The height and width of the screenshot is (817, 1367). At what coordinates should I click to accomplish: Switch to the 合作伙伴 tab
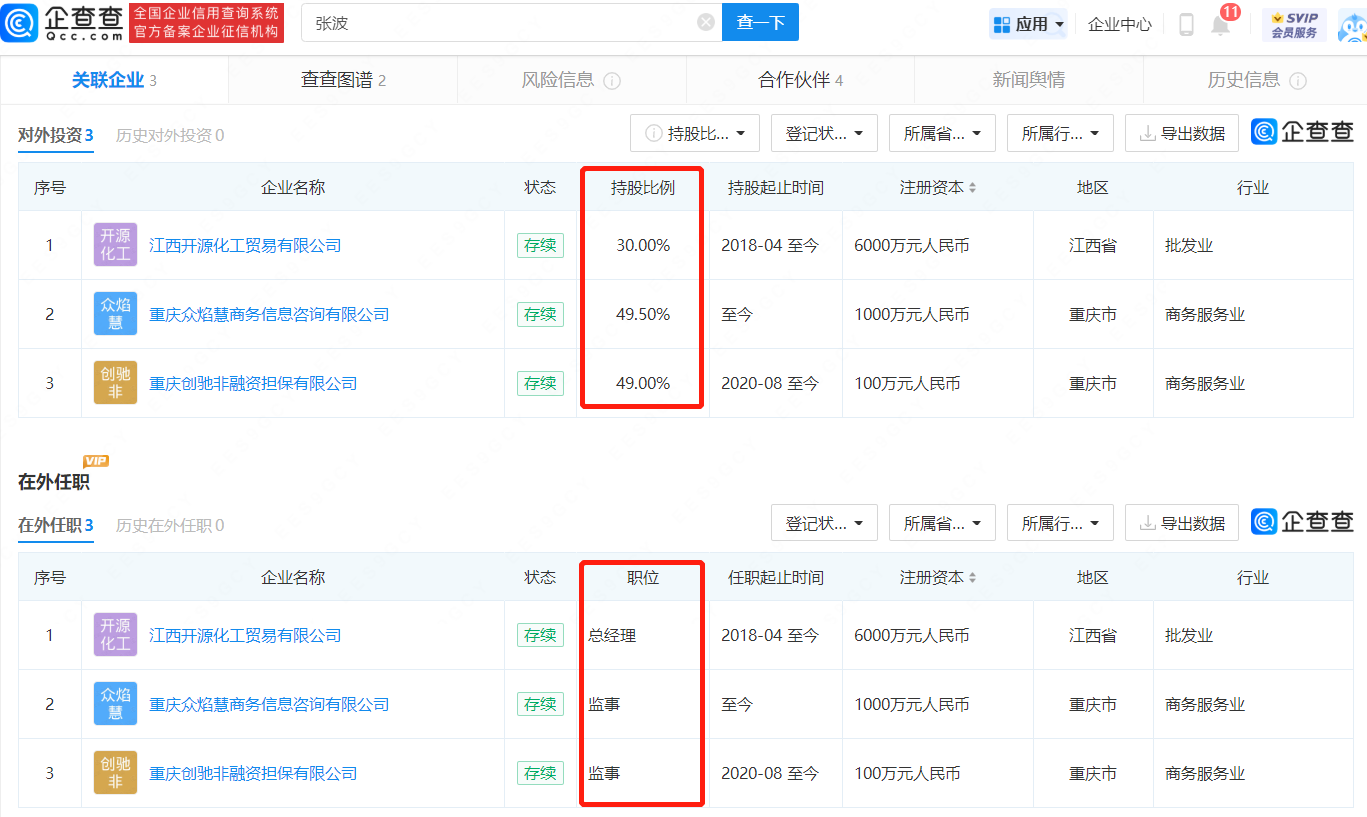click(800, 80)
